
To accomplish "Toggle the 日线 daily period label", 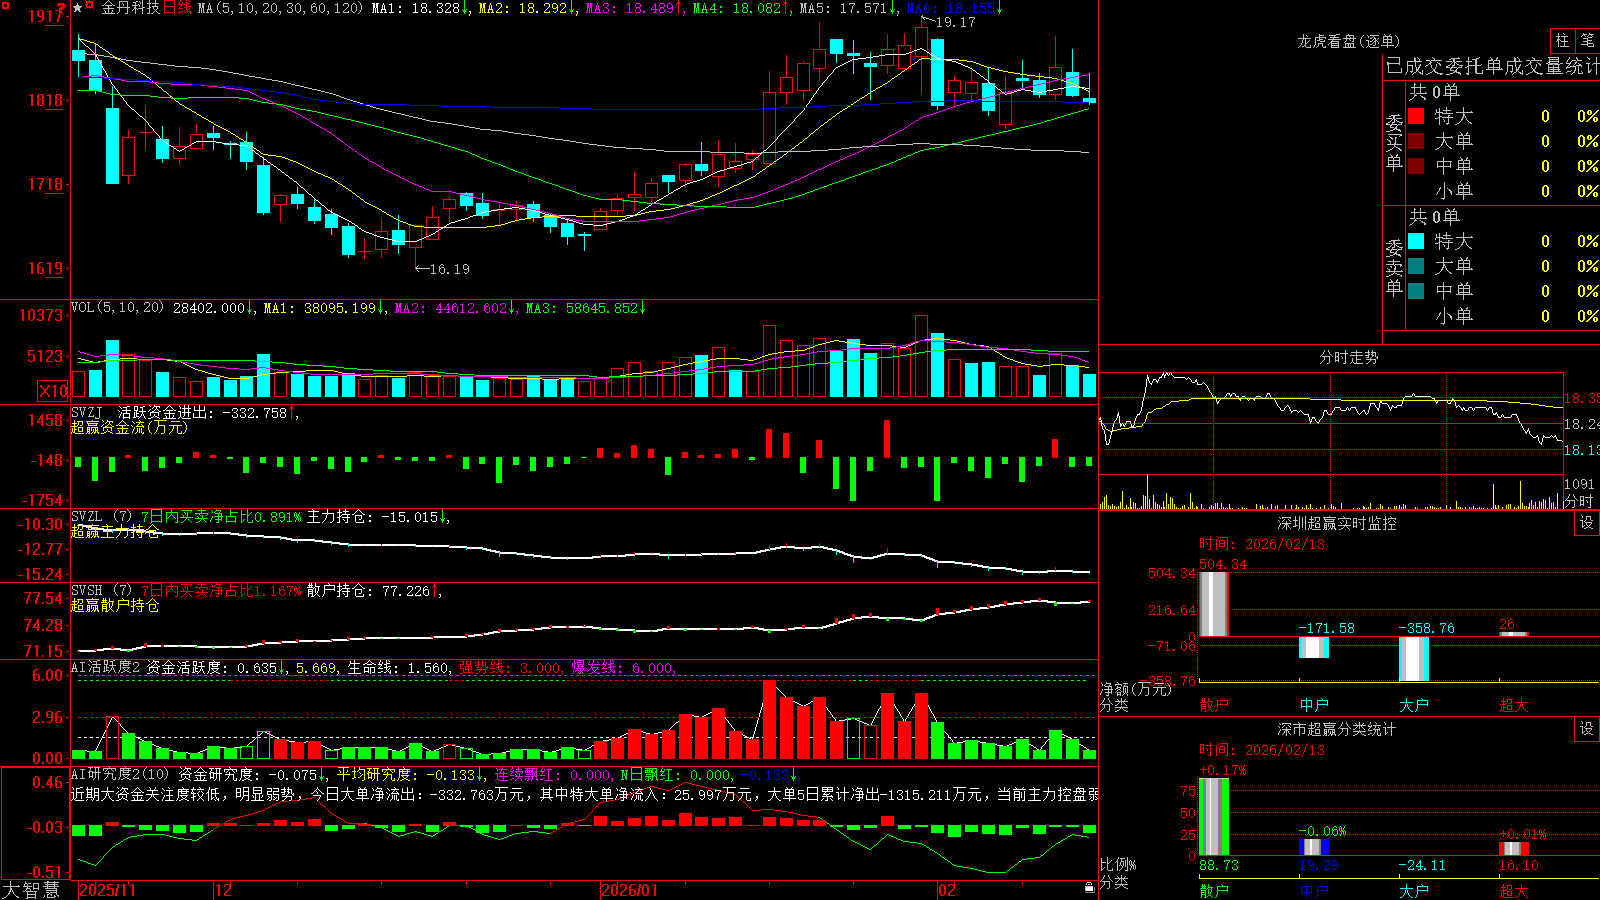I will tap(177, 8).
